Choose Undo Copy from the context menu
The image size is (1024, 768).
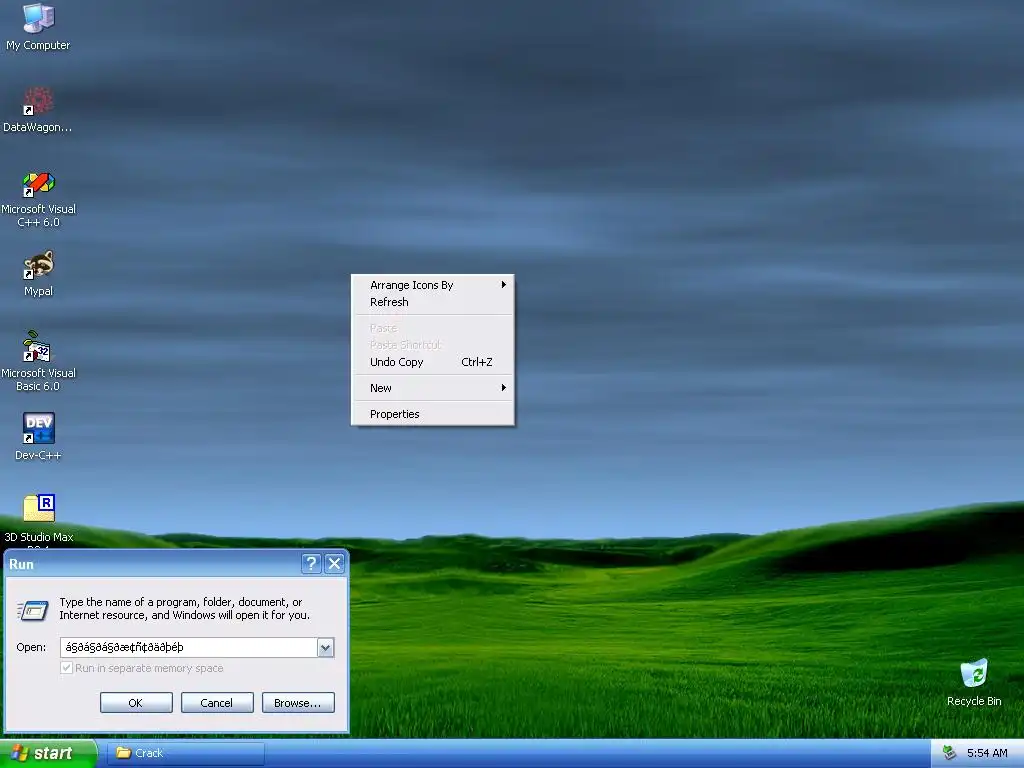tap(433, 362)
